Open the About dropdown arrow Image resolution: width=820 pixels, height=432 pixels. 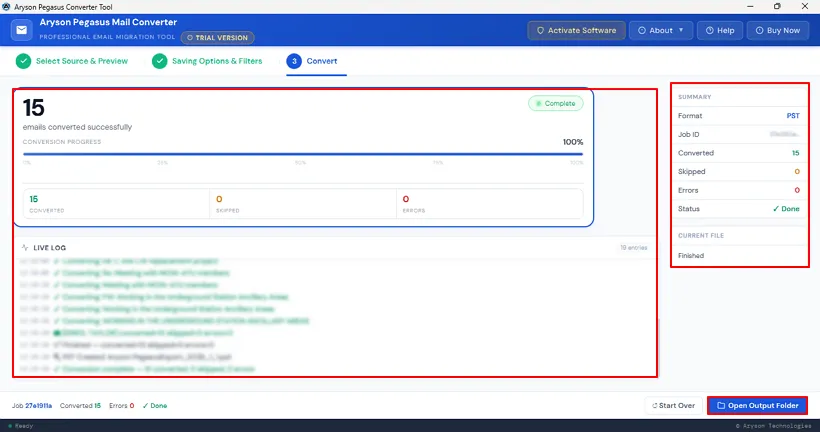[681, 30]
